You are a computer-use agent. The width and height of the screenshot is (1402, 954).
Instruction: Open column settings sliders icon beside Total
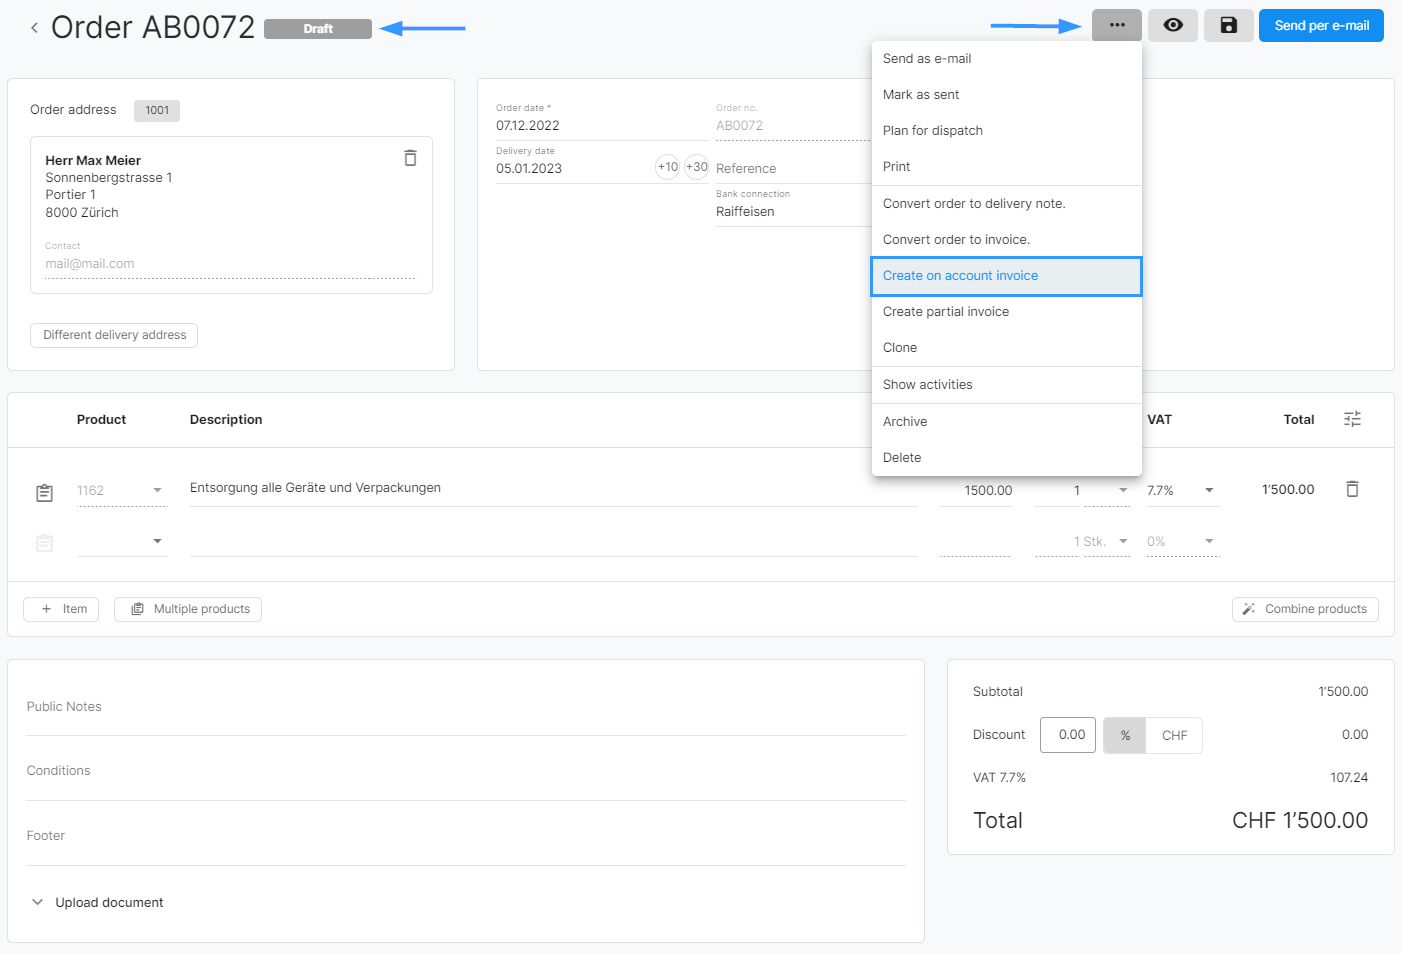tap(1352, 419)
